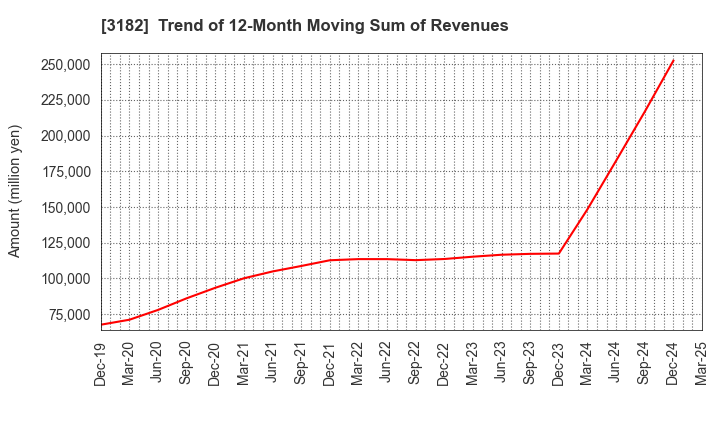Click the '125,000' y-axis value
This screenshot has width=720, height=440.
coord(67,243)
